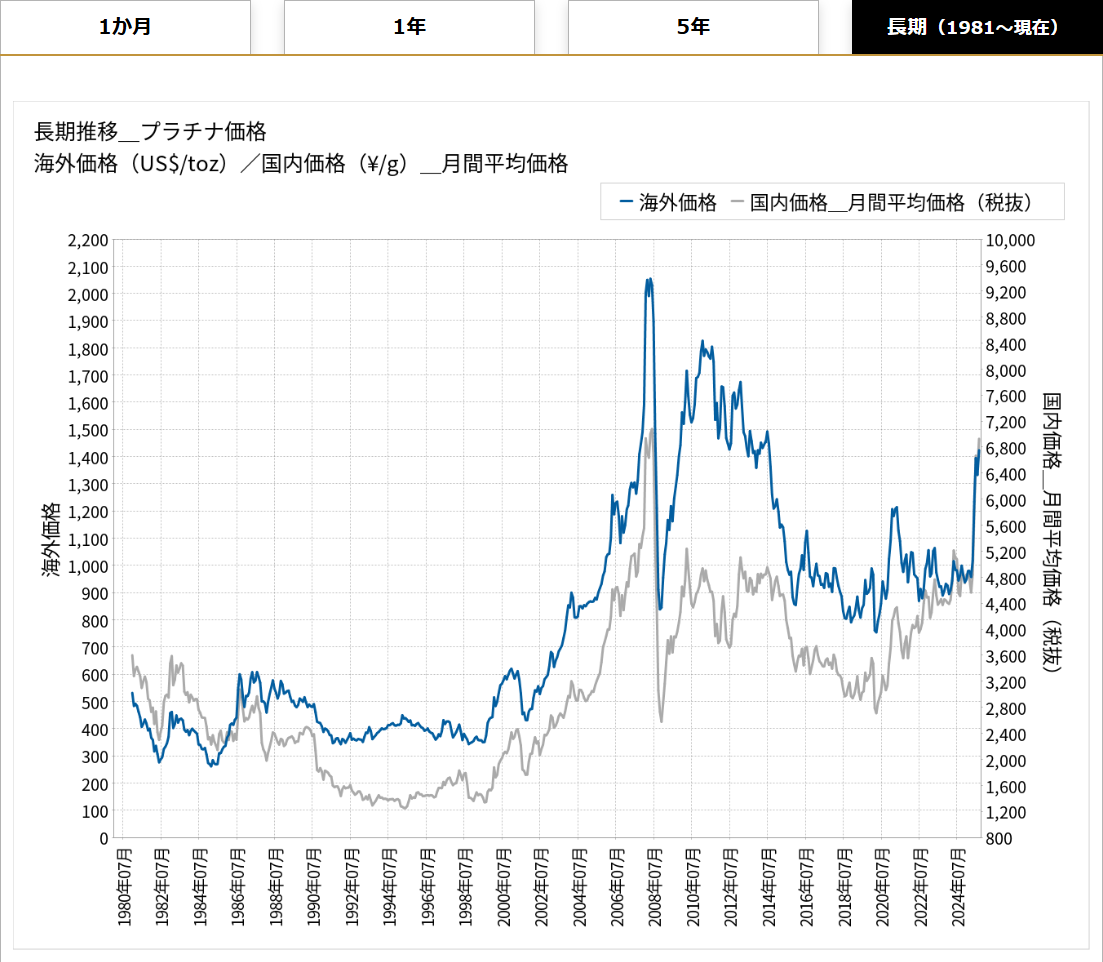Click the blue line marker in legend
1103x962 pixels.
tap(627, 202)
